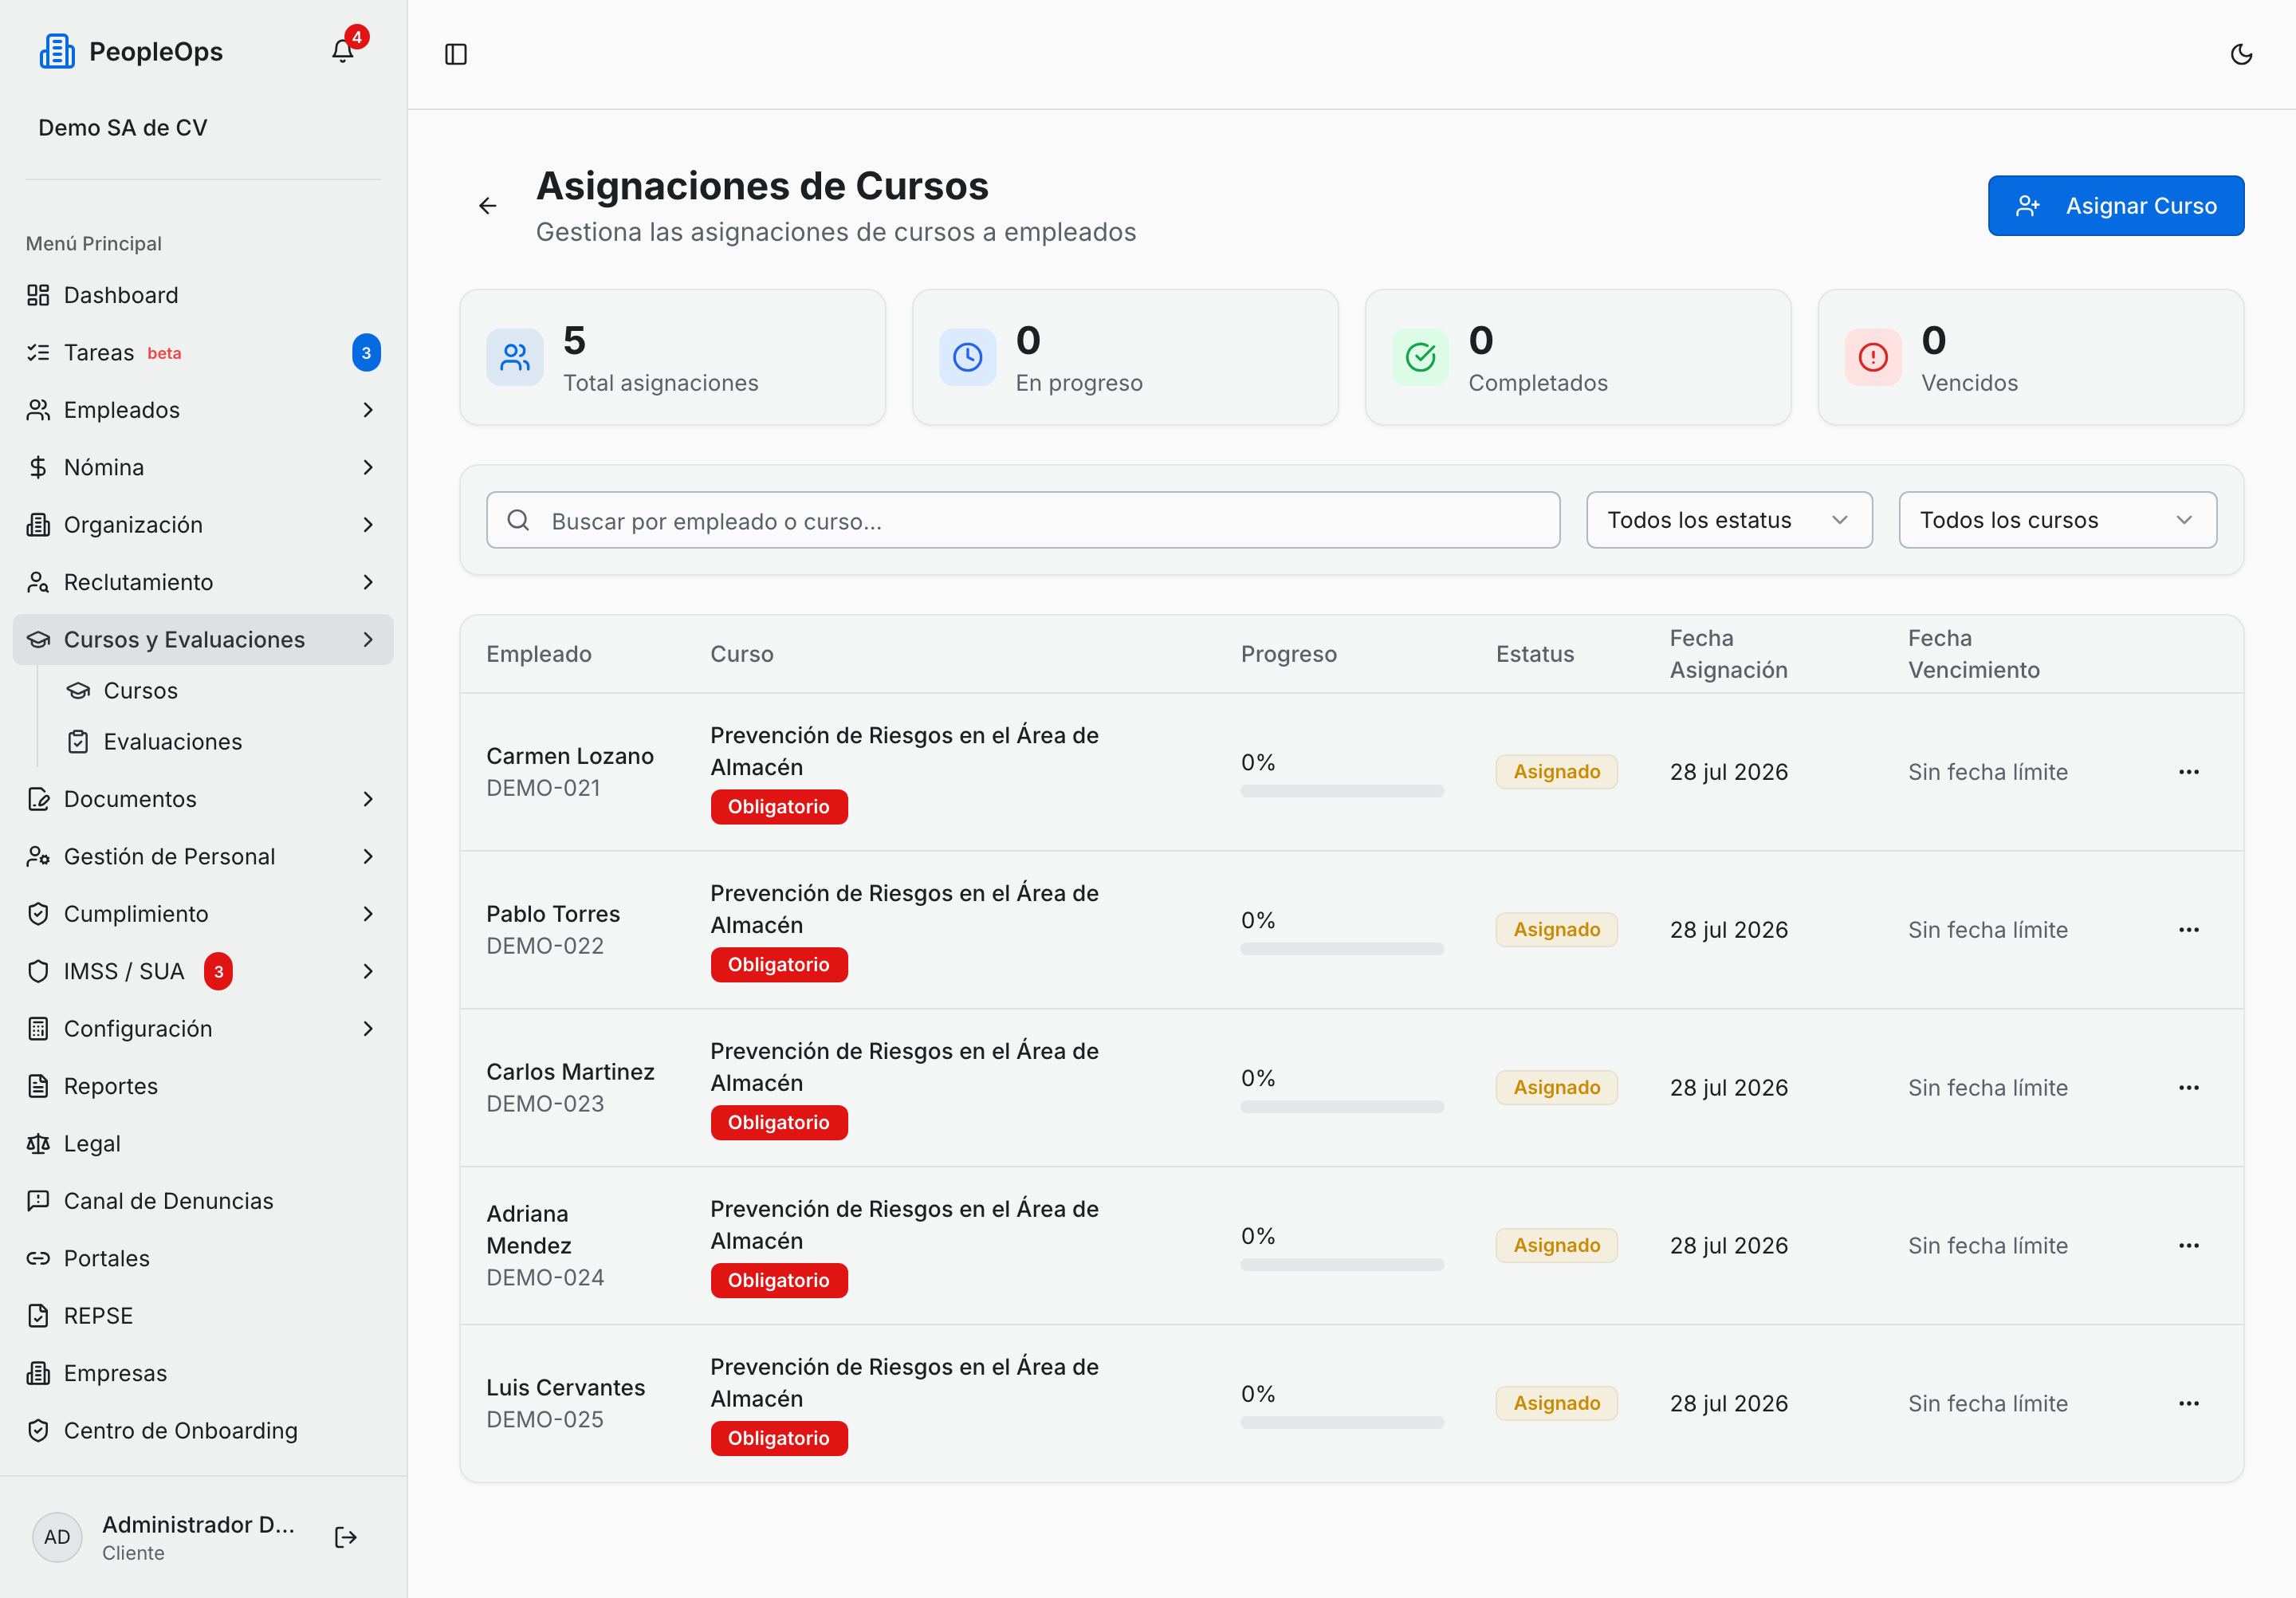
Task: Click the Fecha Vencimiento column header
Action: click(1973, 654)
